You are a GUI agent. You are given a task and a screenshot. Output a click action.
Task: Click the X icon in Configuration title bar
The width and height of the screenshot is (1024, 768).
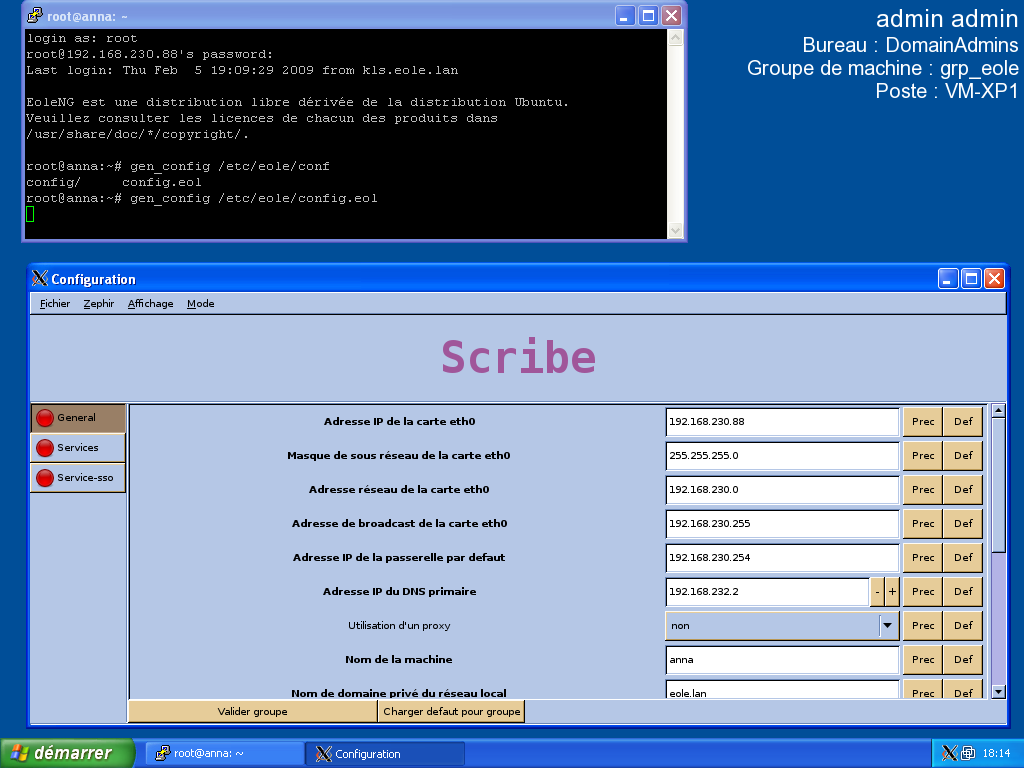pyautogui.click(x=40, y=279)
